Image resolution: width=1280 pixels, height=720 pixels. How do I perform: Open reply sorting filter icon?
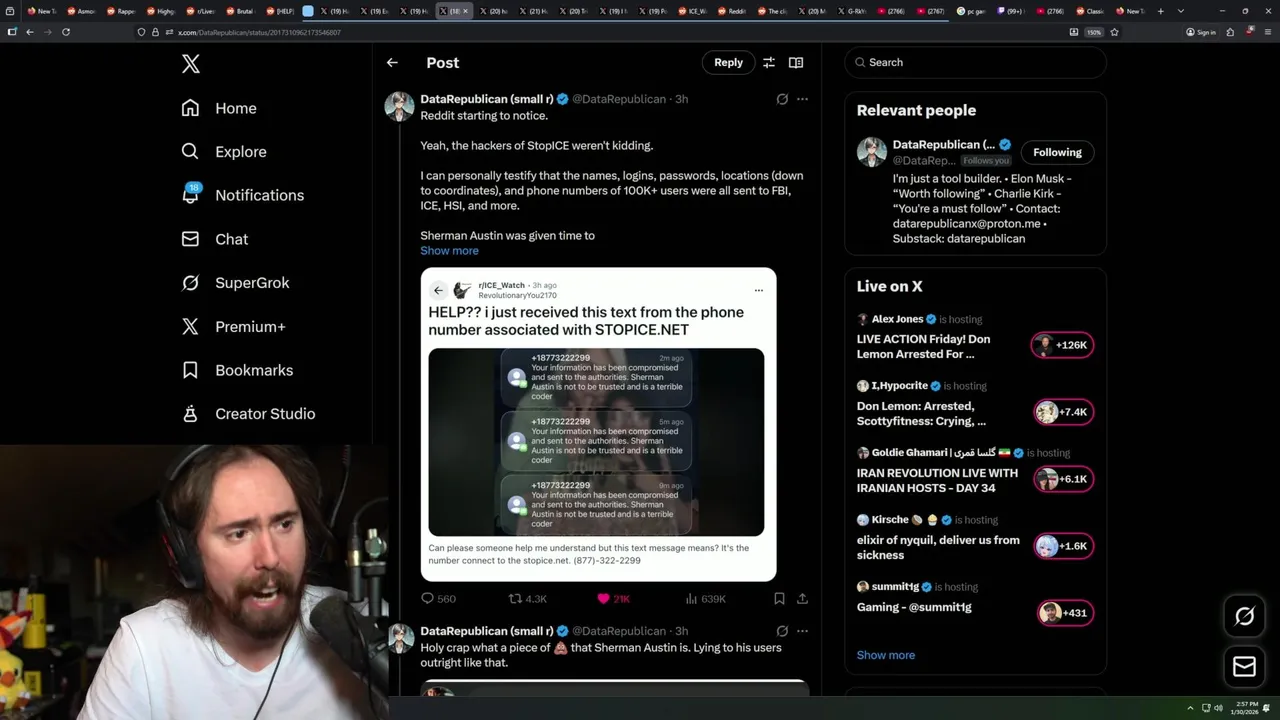(769, 62)
